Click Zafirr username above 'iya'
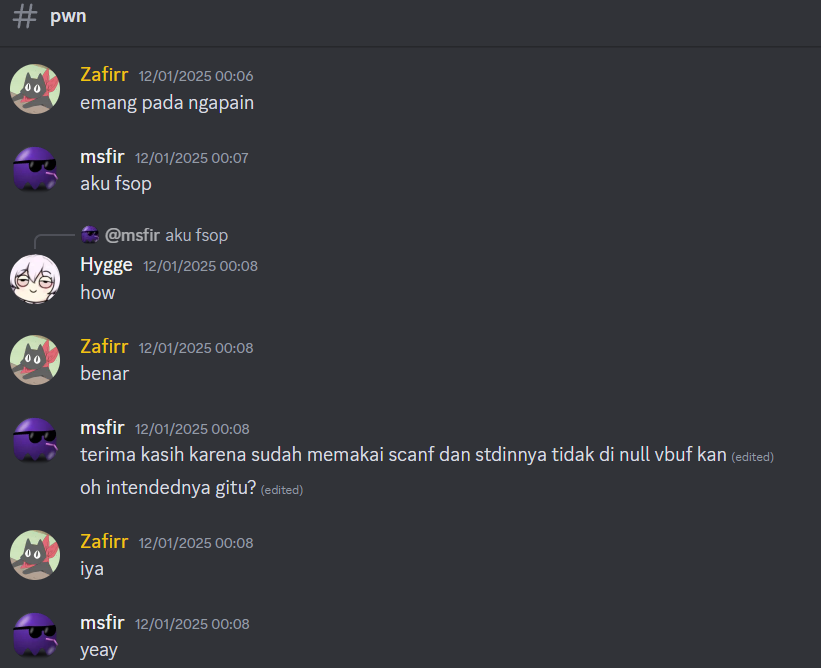 click(x=104, y=541)
